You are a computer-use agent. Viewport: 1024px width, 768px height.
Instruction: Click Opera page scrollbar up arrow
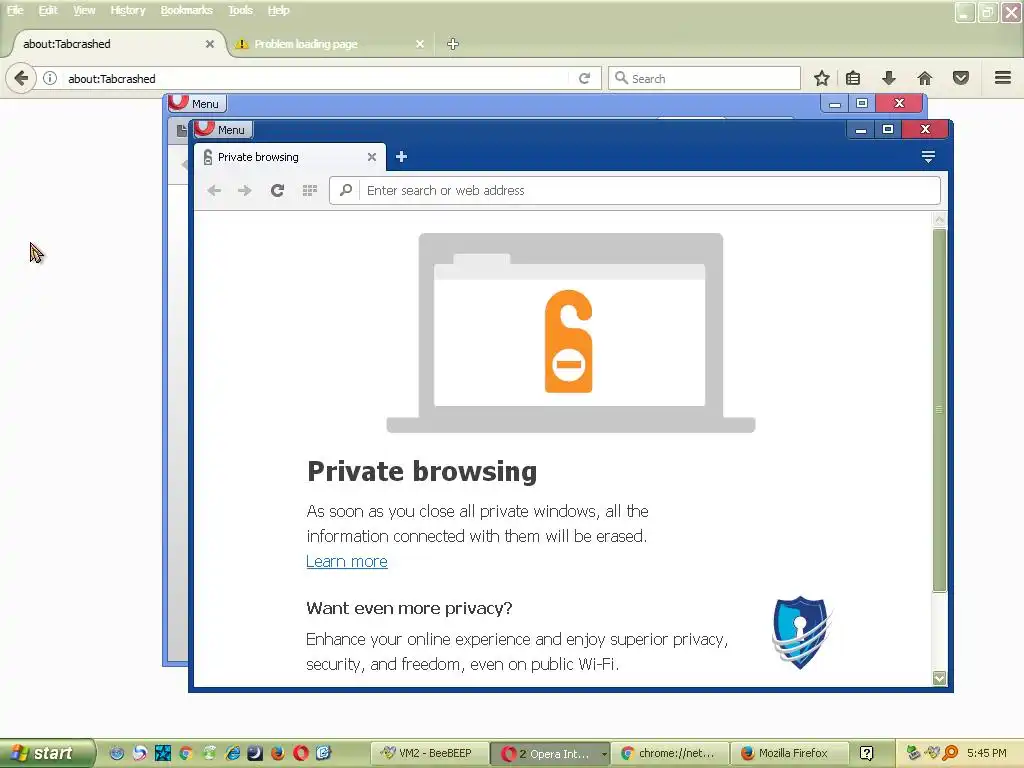tap(939, 219)
